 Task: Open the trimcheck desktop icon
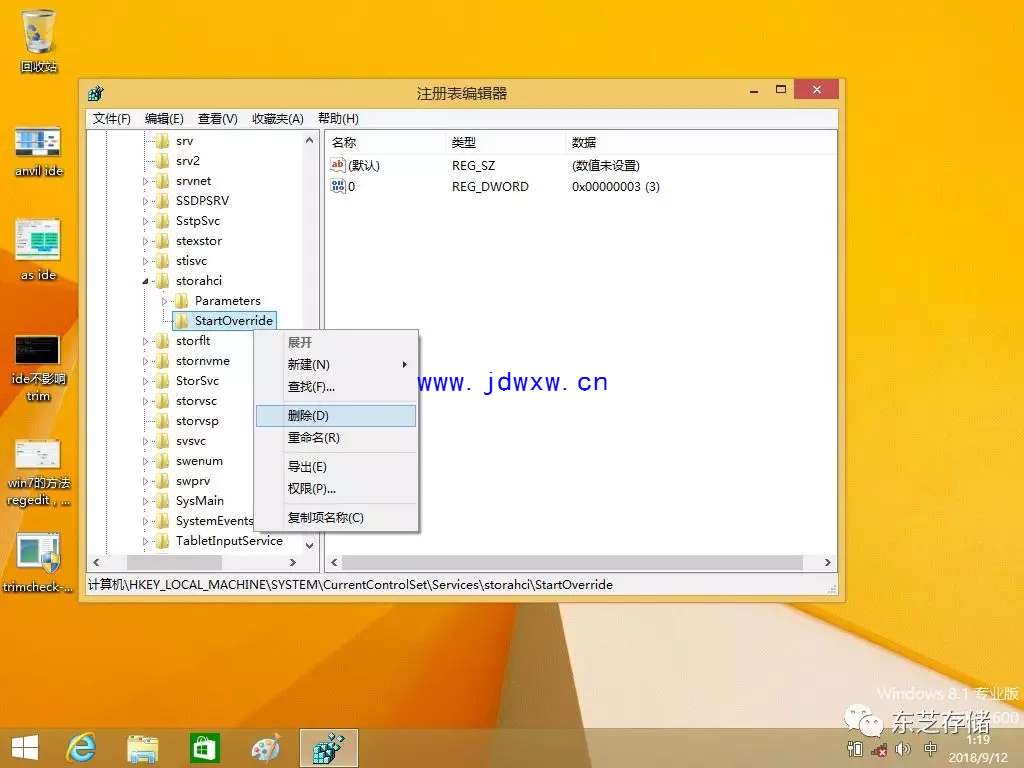(x=38, y=563)
